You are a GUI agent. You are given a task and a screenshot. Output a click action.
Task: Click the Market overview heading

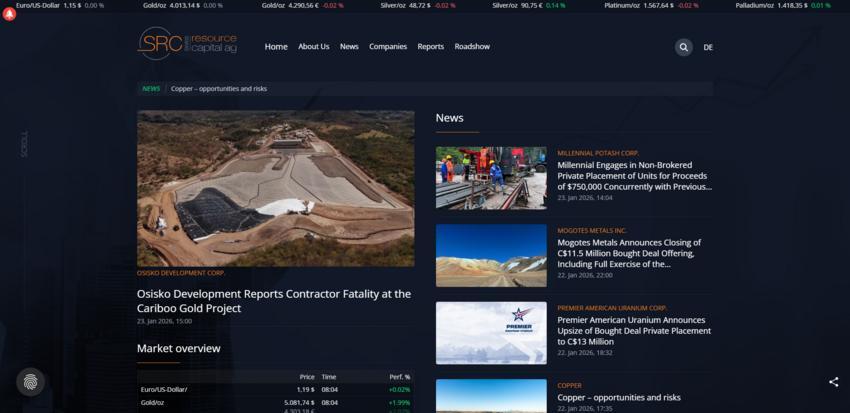pyautogui.click(x=178, y=349)
